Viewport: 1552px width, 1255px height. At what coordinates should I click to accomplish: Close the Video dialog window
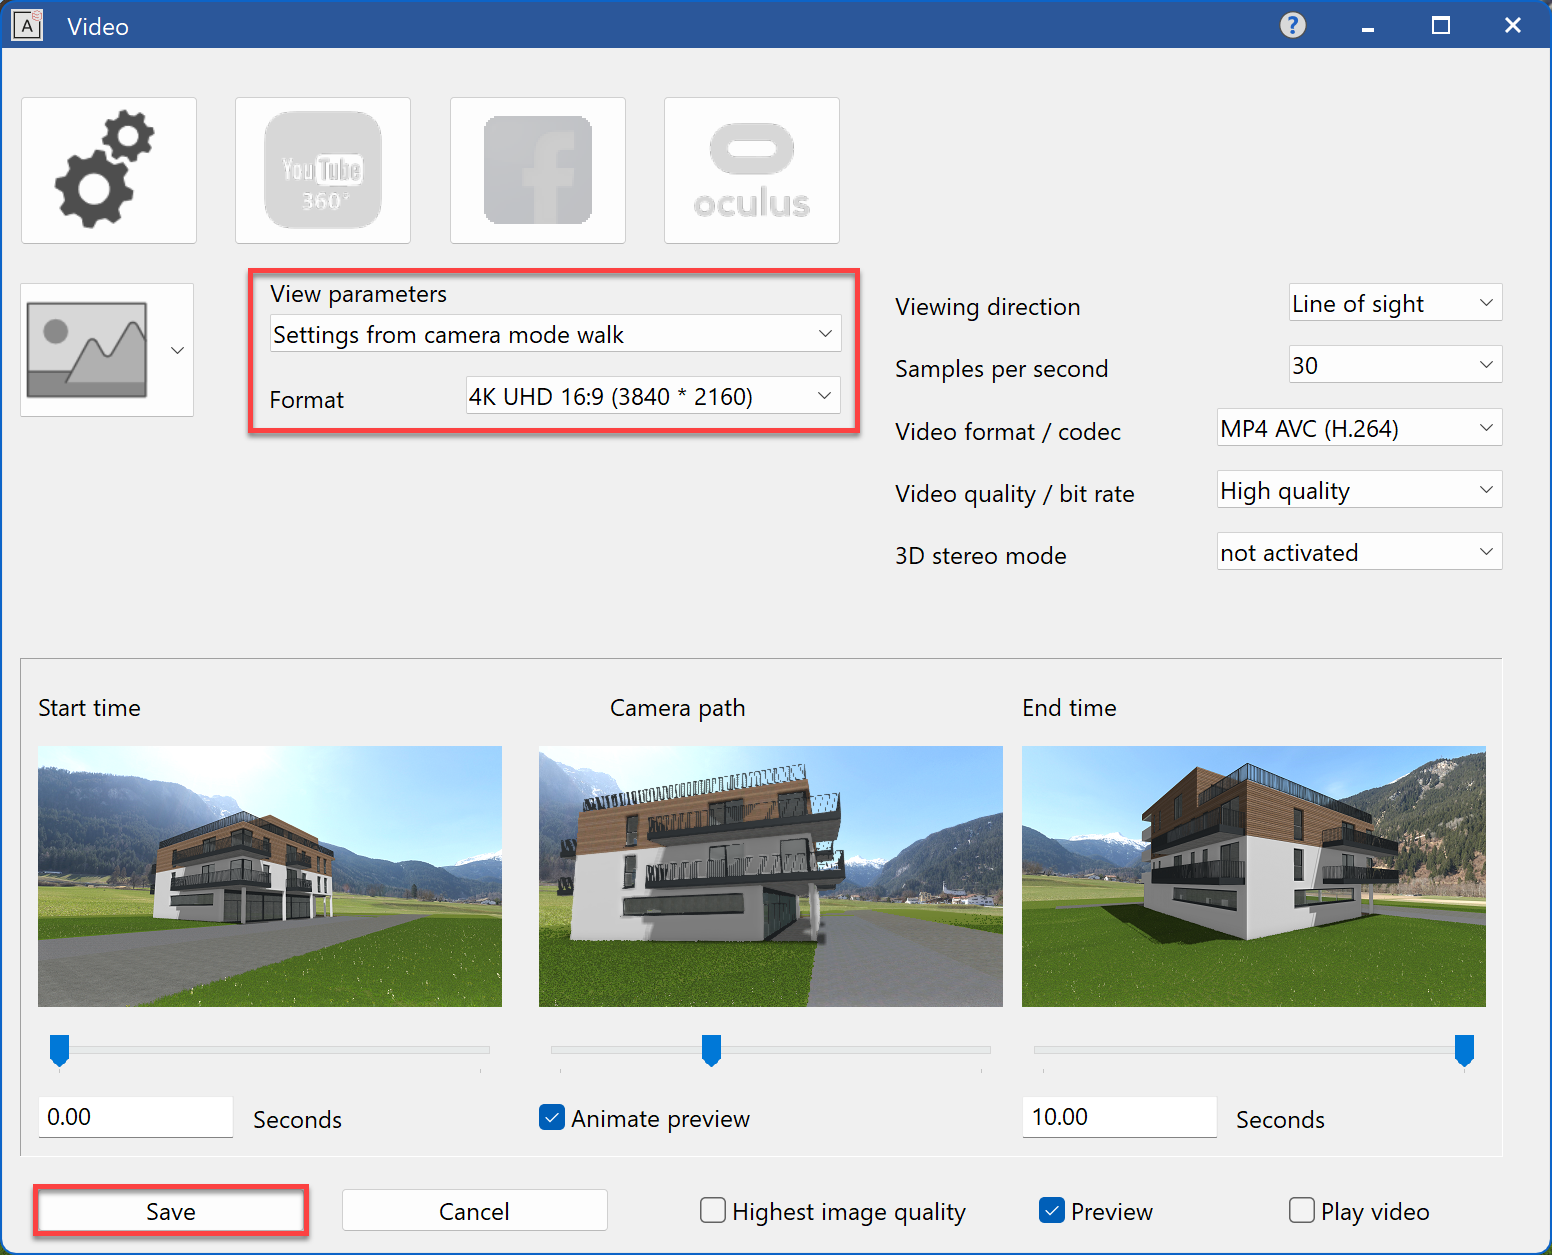tap(1513, 25)
